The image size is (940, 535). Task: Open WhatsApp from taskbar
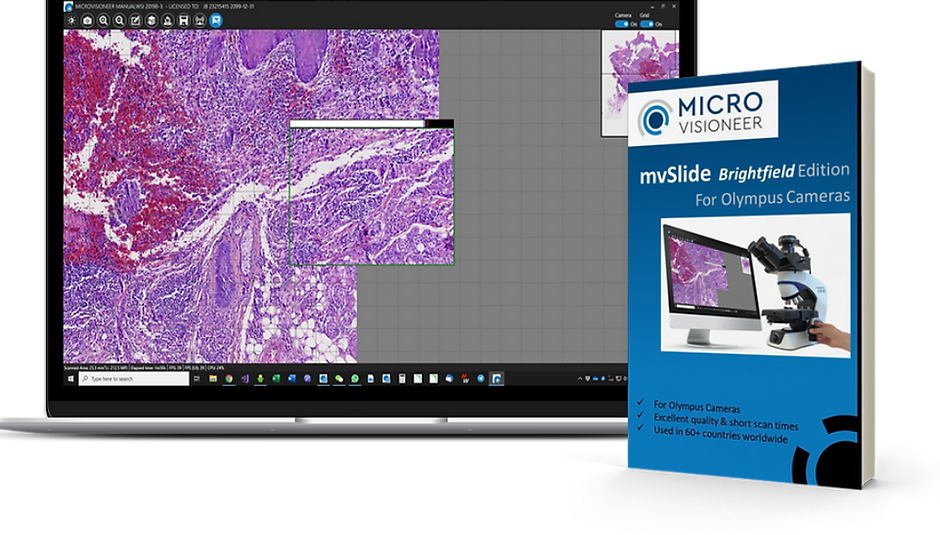(355, 378)
